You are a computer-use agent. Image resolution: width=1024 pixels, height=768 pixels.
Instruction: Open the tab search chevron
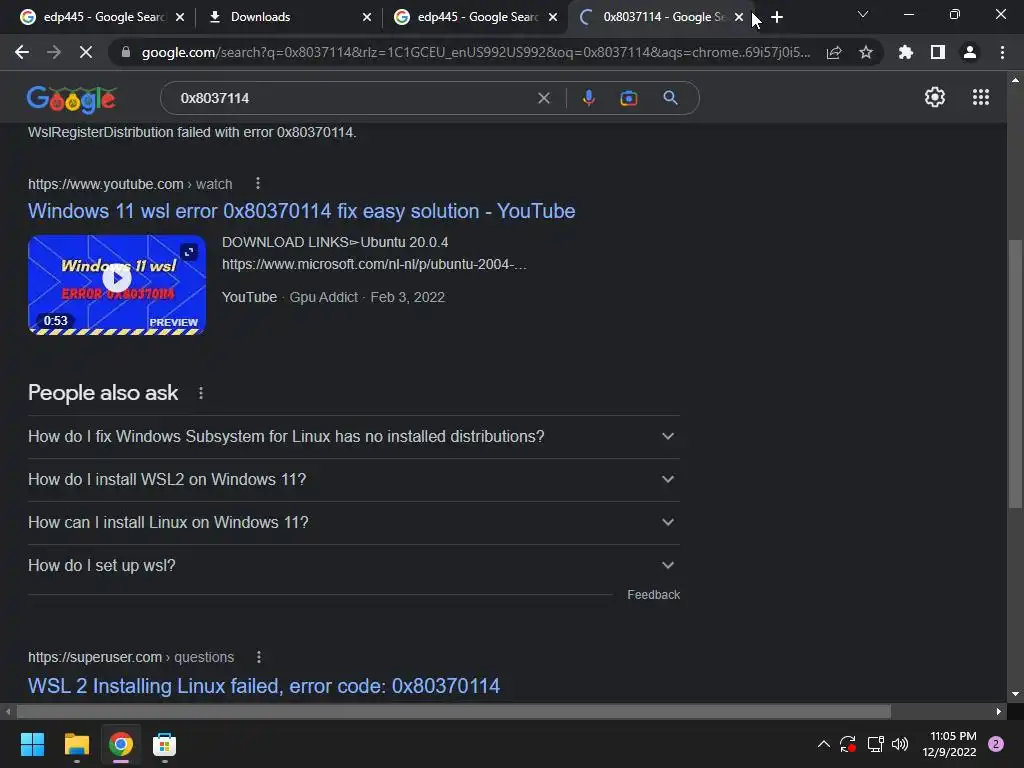coord(863,14)
